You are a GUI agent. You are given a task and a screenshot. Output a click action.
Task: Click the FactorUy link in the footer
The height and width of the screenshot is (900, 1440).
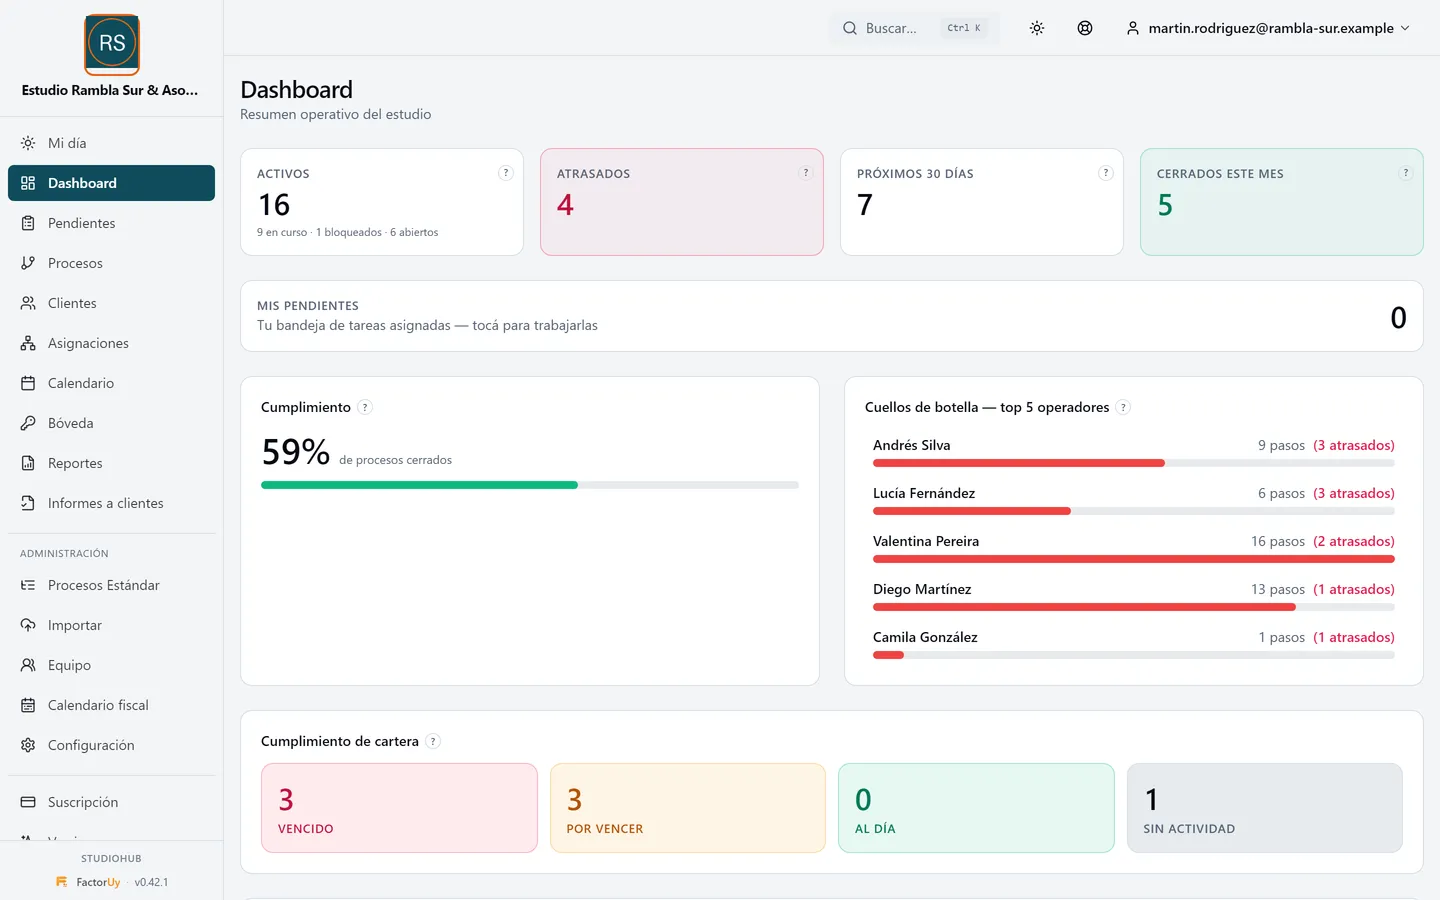click(x=88, y=882)
